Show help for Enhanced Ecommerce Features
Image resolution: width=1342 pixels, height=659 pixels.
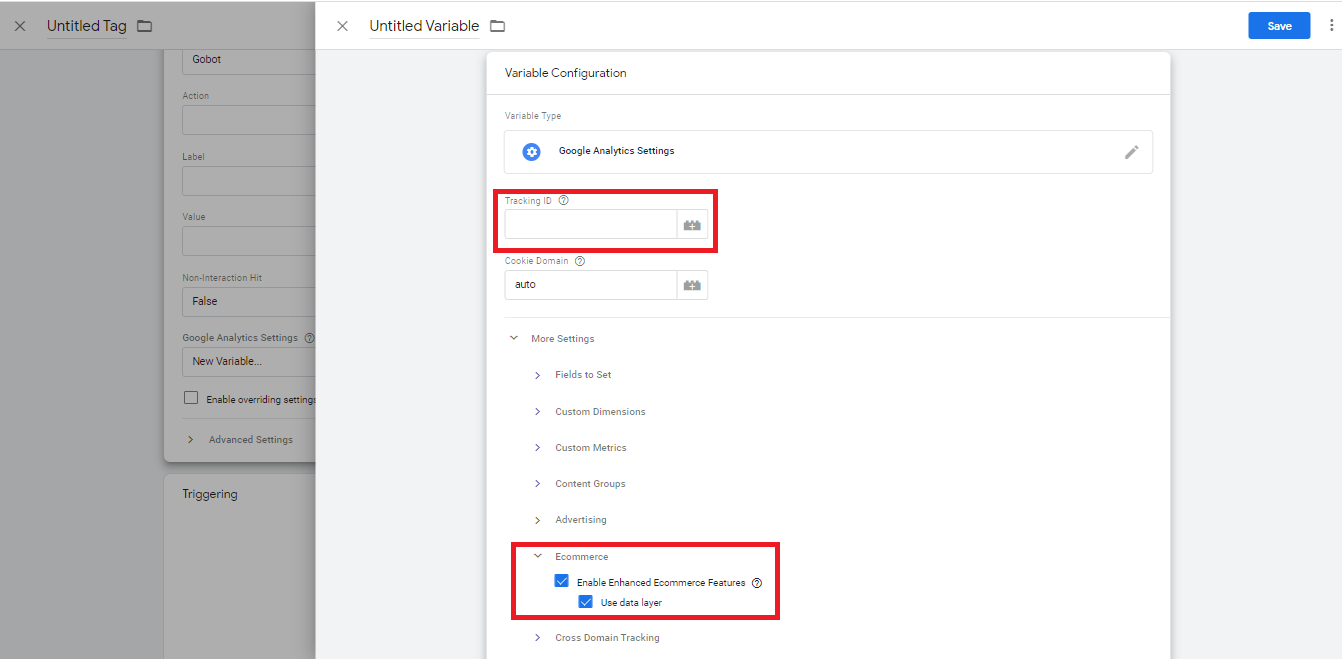coord(757,583)
